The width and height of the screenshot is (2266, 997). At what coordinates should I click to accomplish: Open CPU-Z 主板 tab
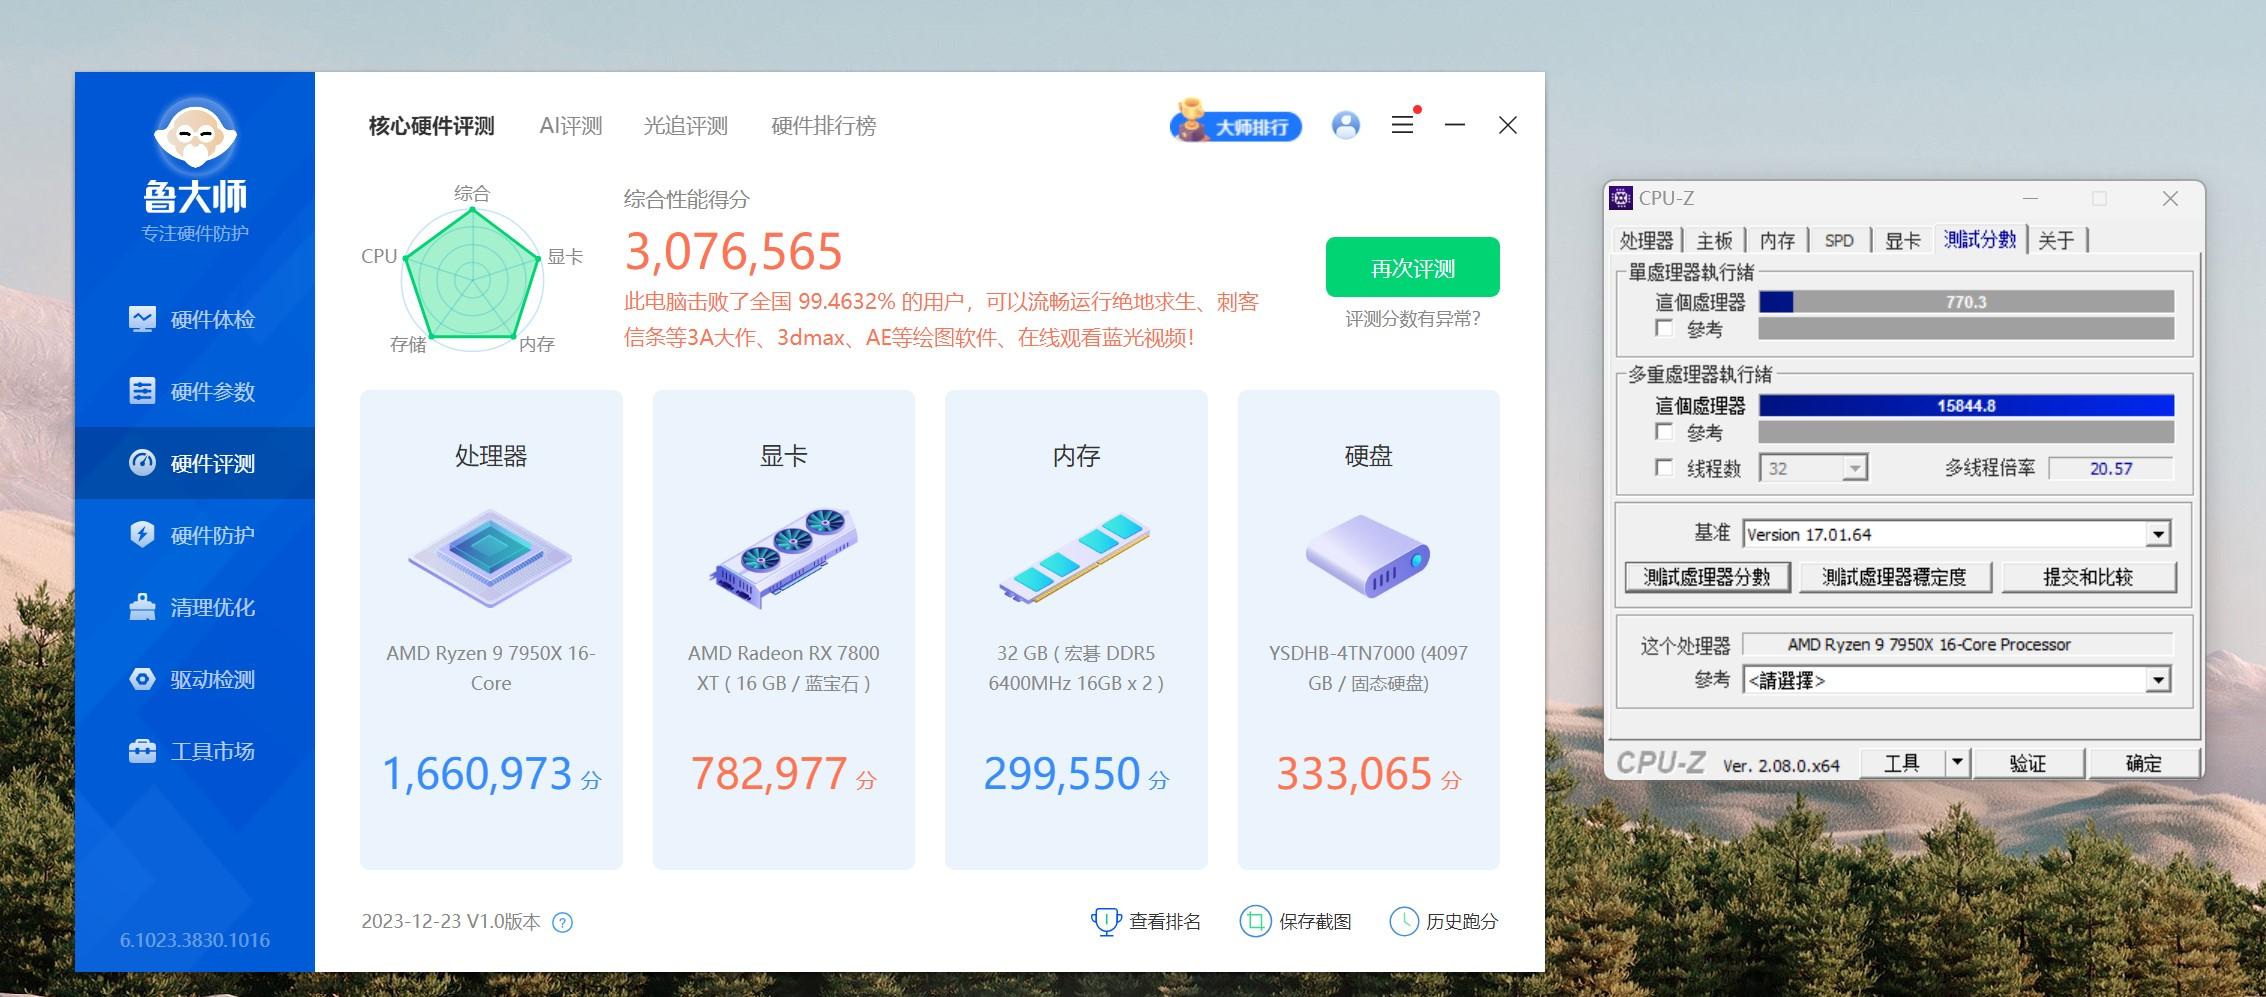click(x=1714, y=240)
